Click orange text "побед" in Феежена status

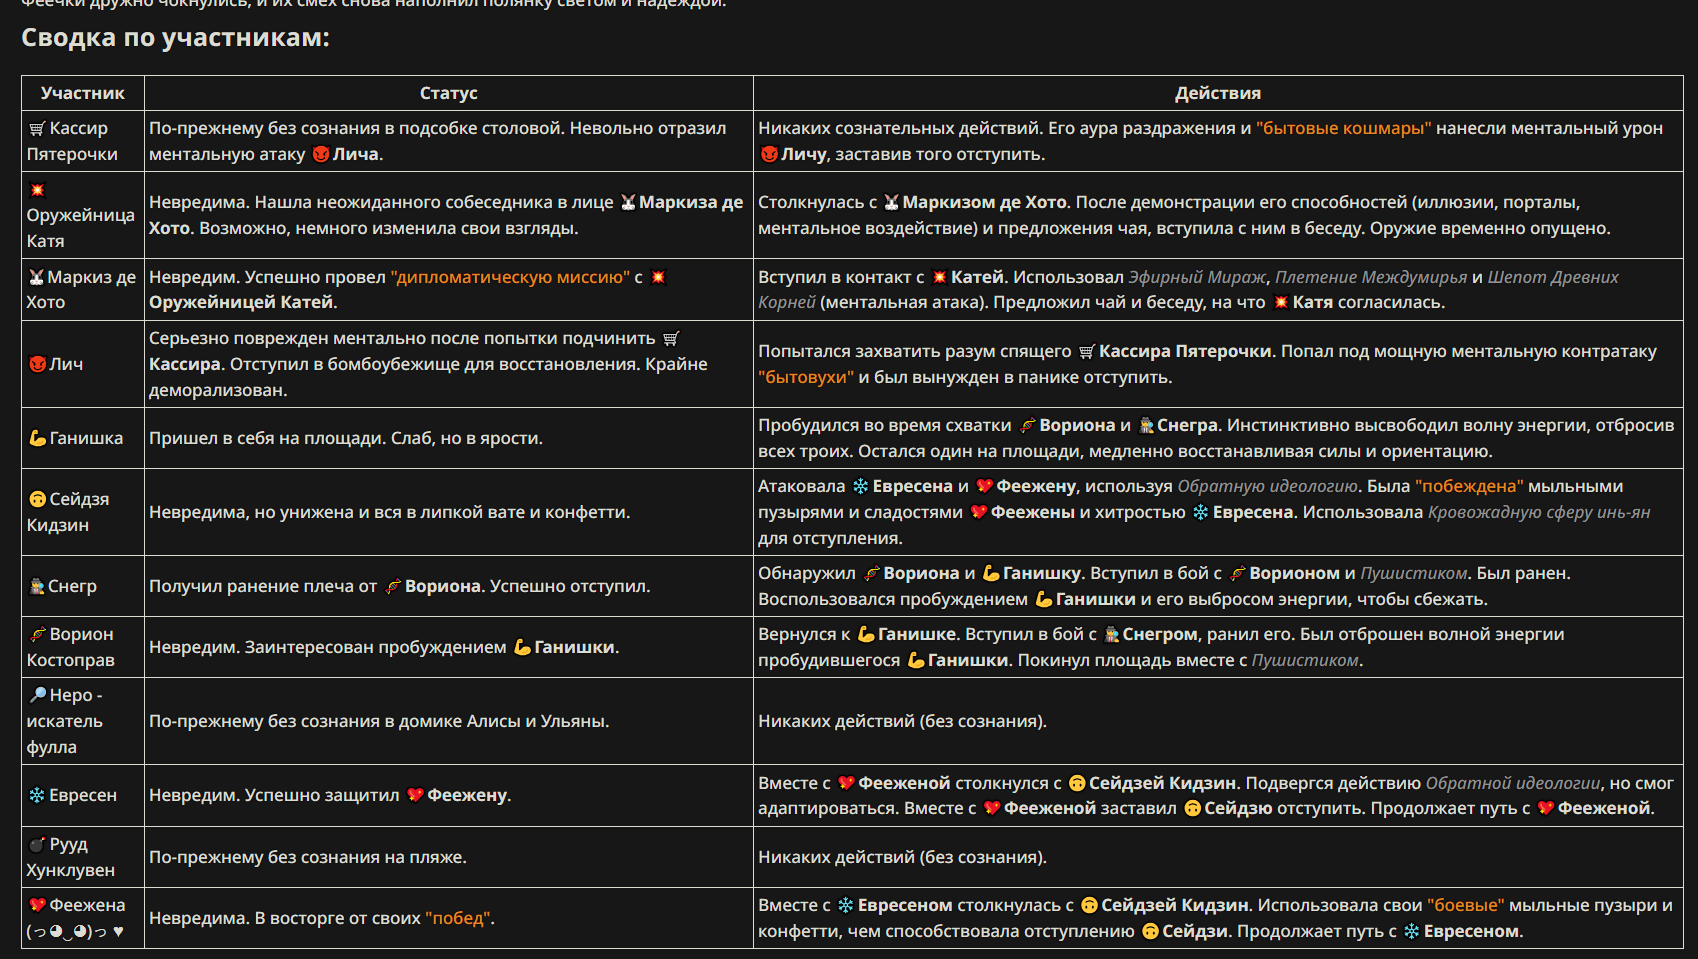[458, 918]
